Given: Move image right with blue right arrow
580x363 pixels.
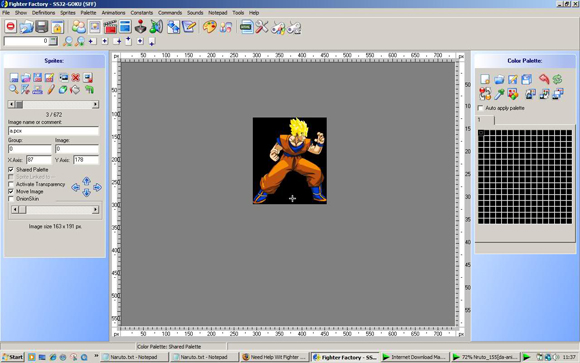Looking at the screenshot, I should (x=97, y=187).
